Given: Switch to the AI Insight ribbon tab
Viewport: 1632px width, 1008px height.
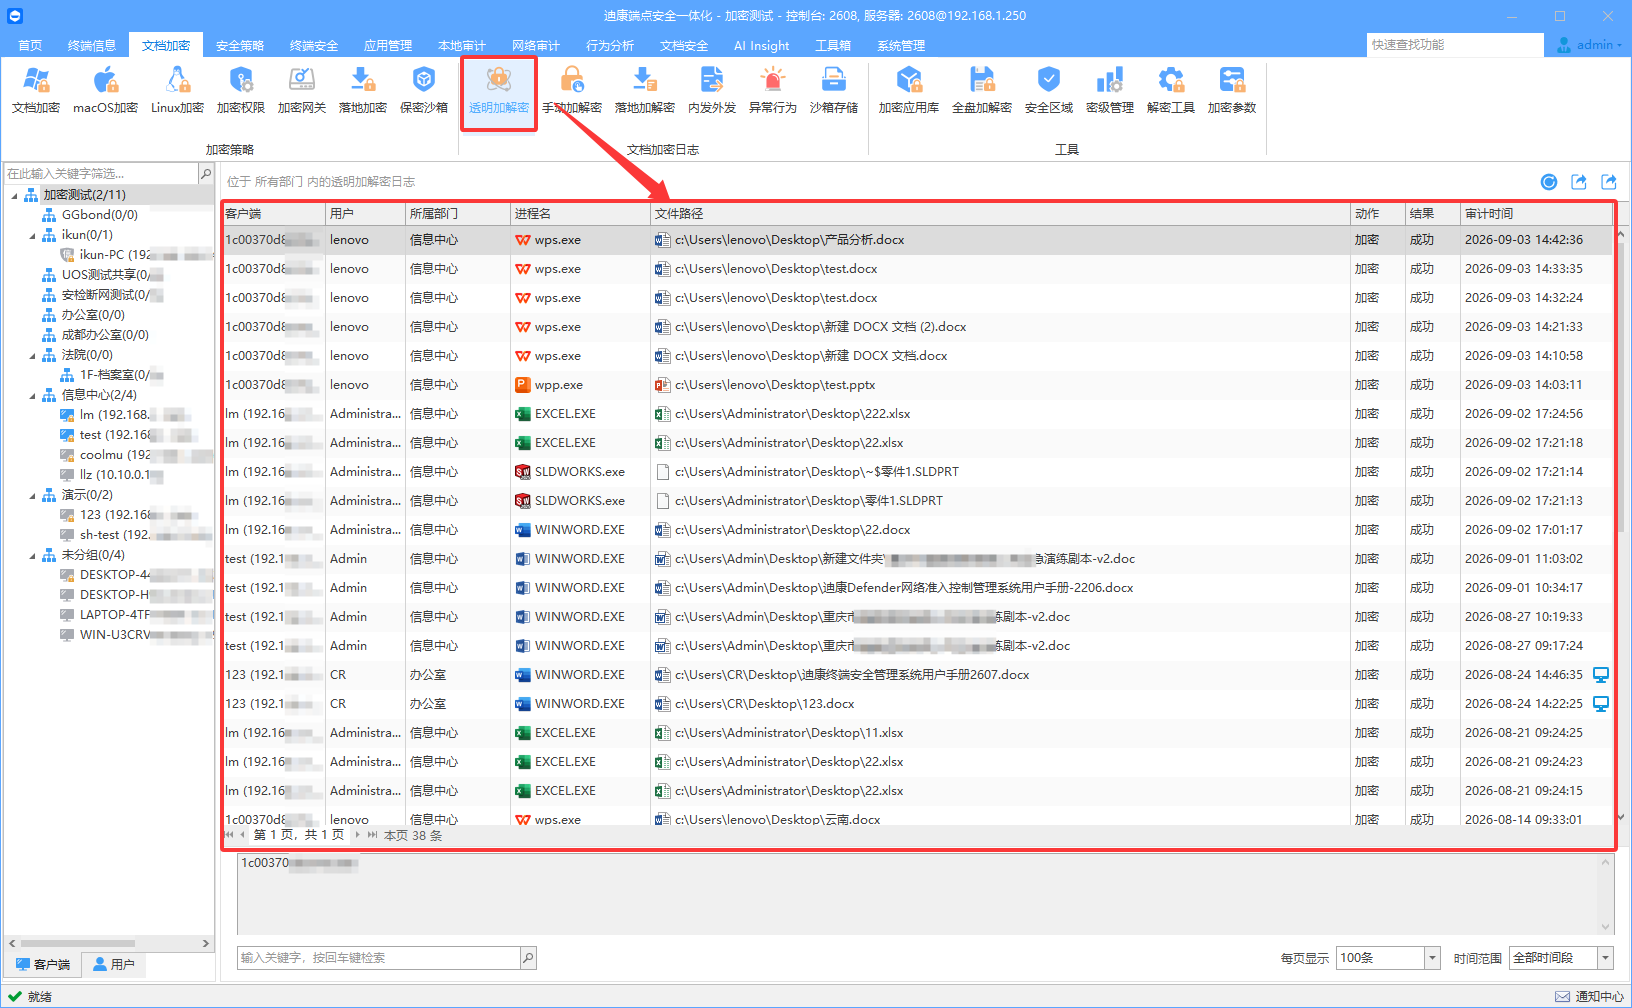Looking at the screenshot, I should (x=761, y=45).
